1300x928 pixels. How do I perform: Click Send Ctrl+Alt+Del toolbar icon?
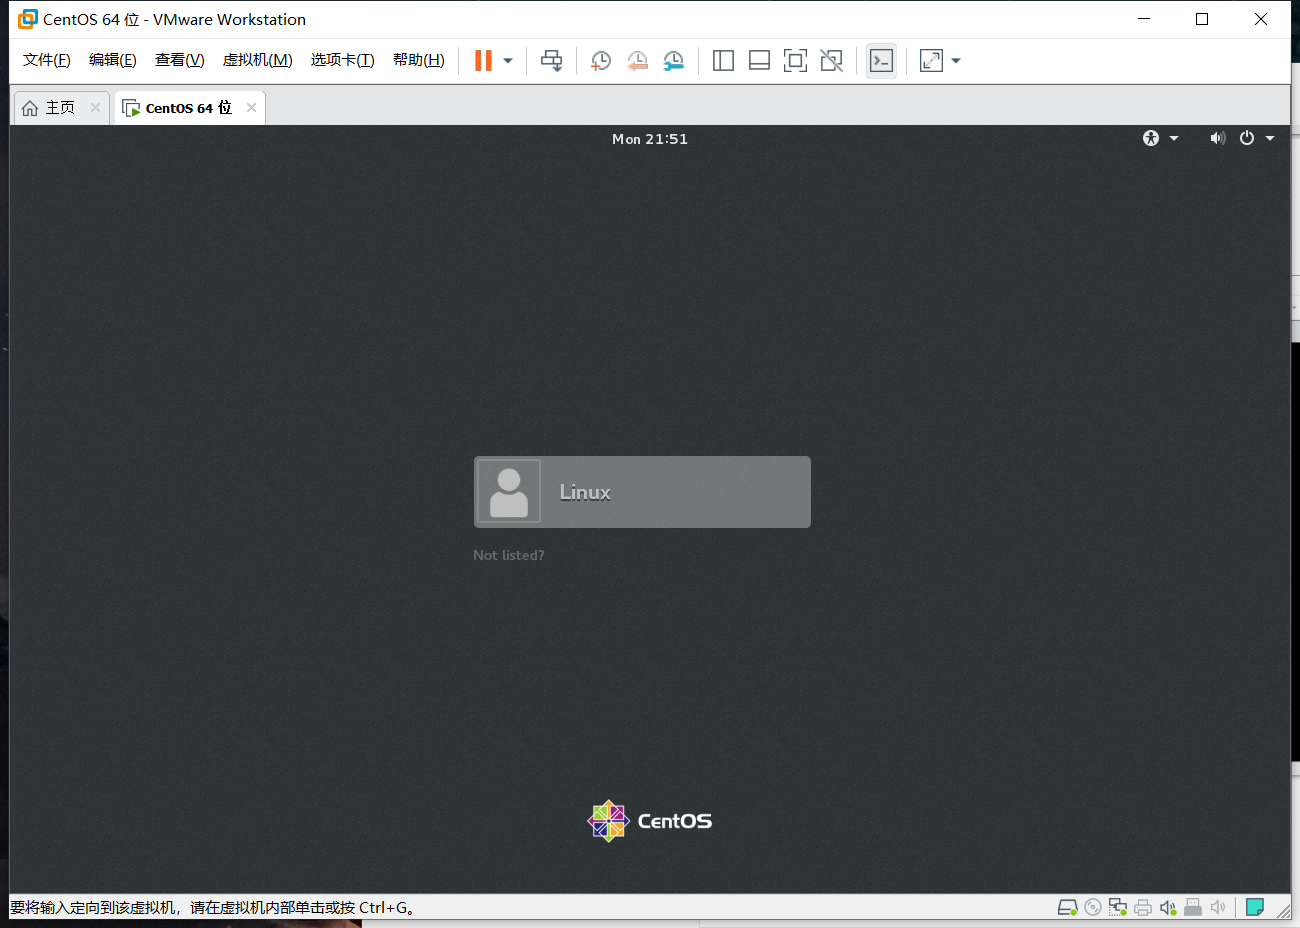pyautogui.click(x=551, y=61)
